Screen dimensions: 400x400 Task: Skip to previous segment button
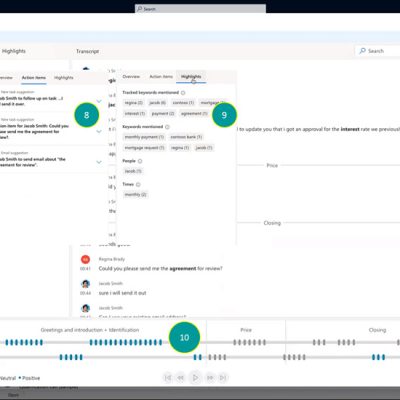click(168, 378)
